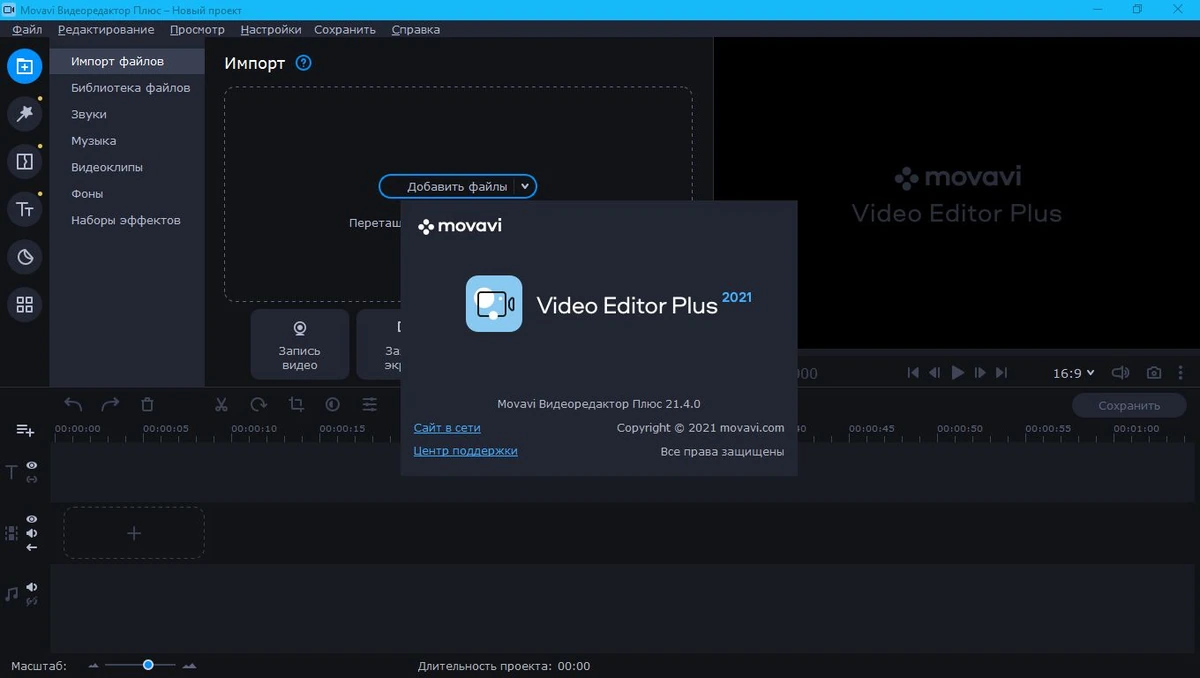Open the Сохранить menu in menu bar
Viewport: 1200px width, 678px height.
[345, 29]
